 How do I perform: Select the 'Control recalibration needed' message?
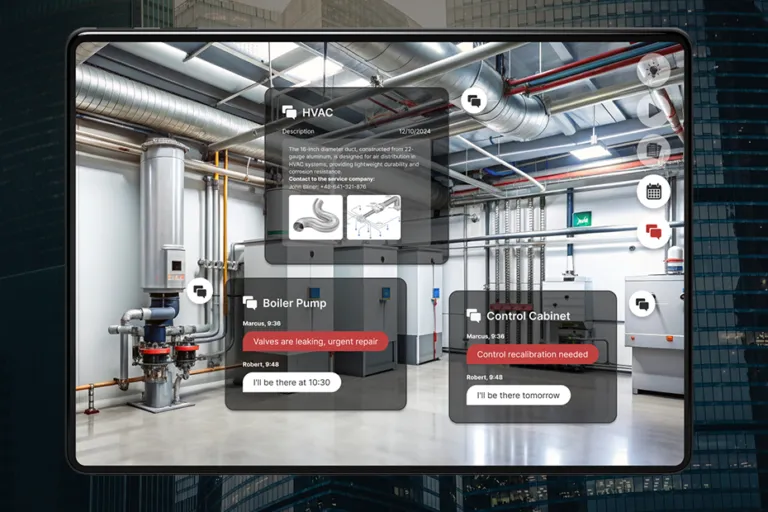pyautogui.click(x=532, y=354)
